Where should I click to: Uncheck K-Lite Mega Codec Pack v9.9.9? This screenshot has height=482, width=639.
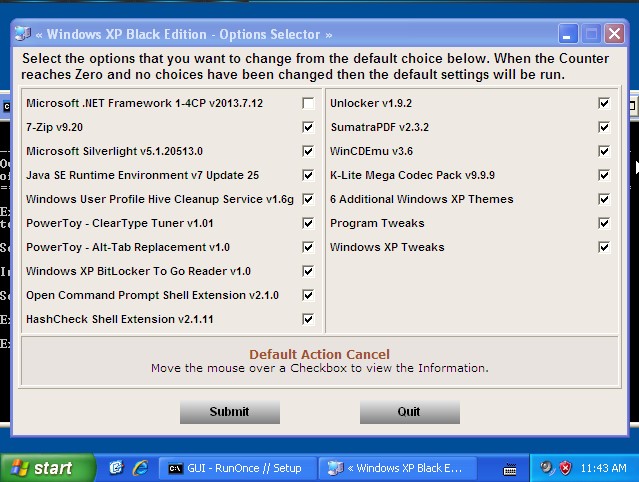point(604,175)
